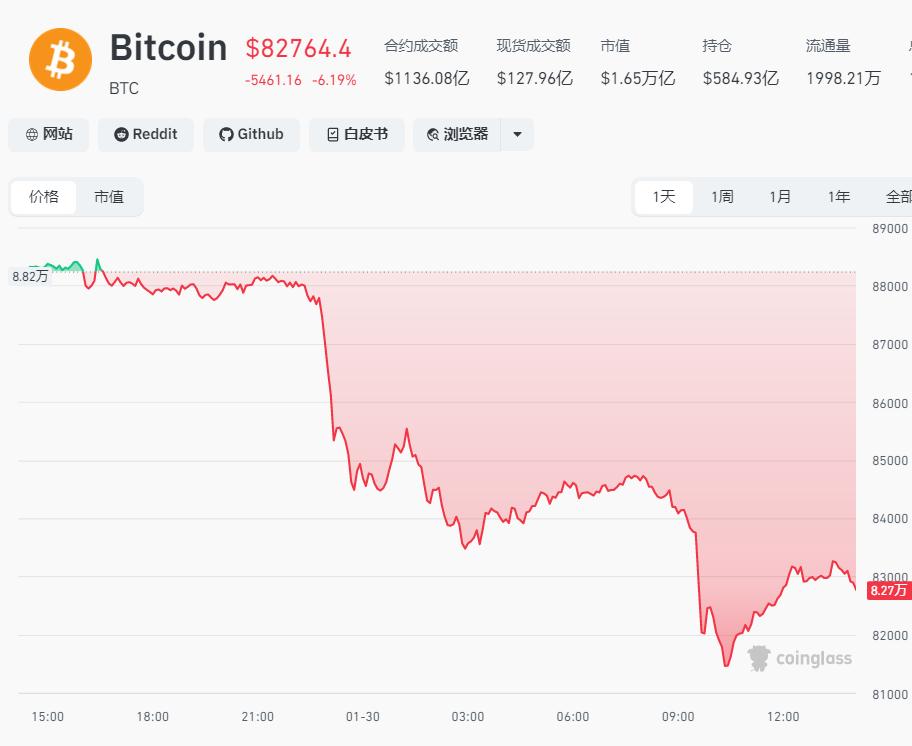Select the 1天 time range
The height and width of the screenshot is (746, 912).
tap(663, 197)
